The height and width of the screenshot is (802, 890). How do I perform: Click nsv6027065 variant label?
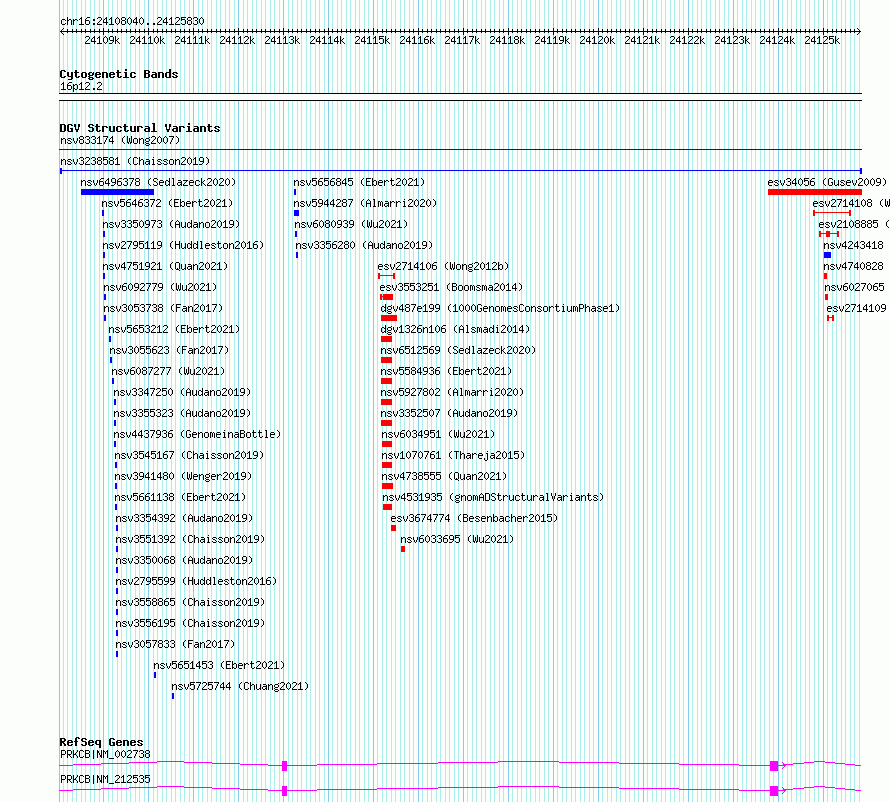pos(854,287)
